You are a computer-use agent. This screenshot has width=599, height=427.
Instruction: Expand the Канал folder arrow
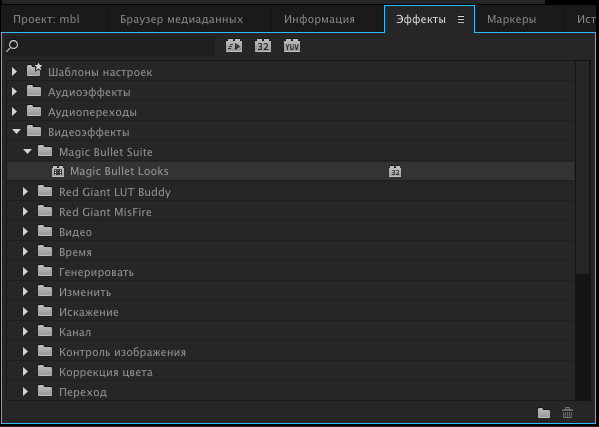[26, 331]
